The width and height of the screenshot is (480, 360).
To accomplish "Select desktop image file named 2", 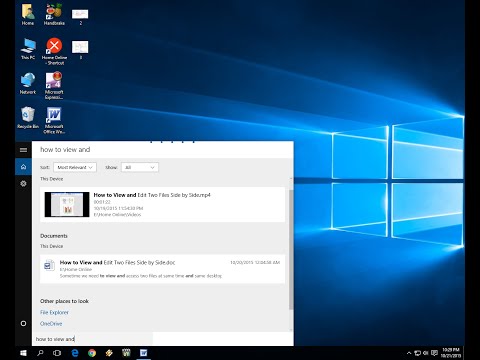I will (80, 17).
